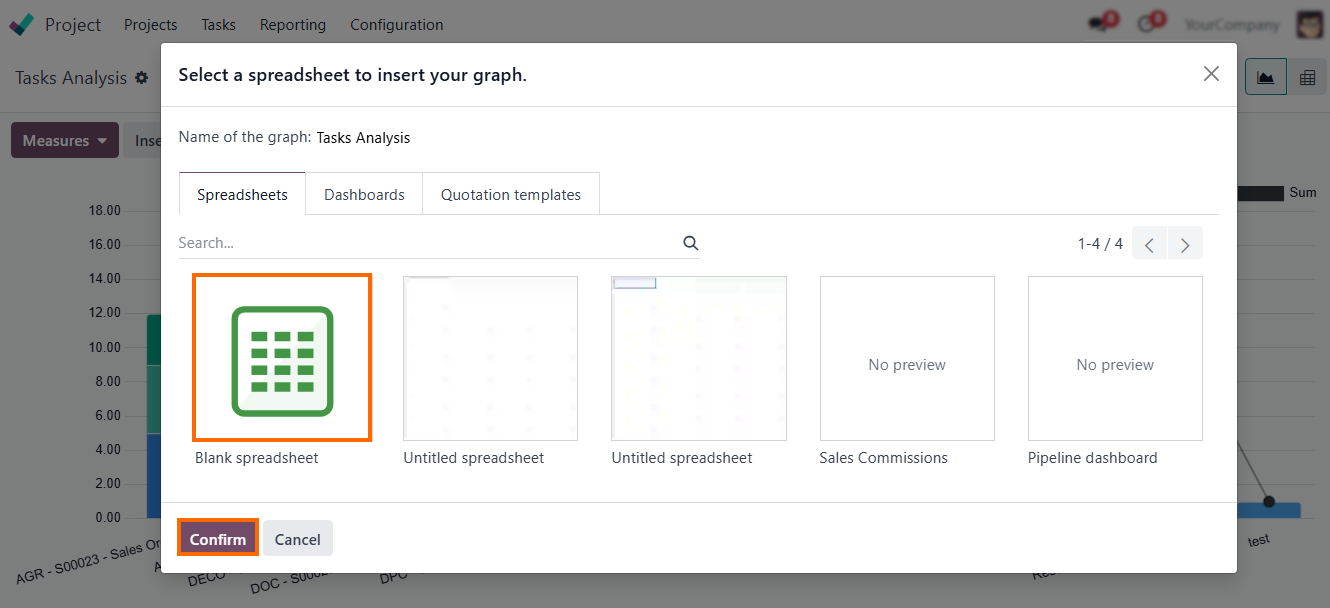Go to previous page of spreadsheets
1330x608 pixels.
coord(1149,244)
